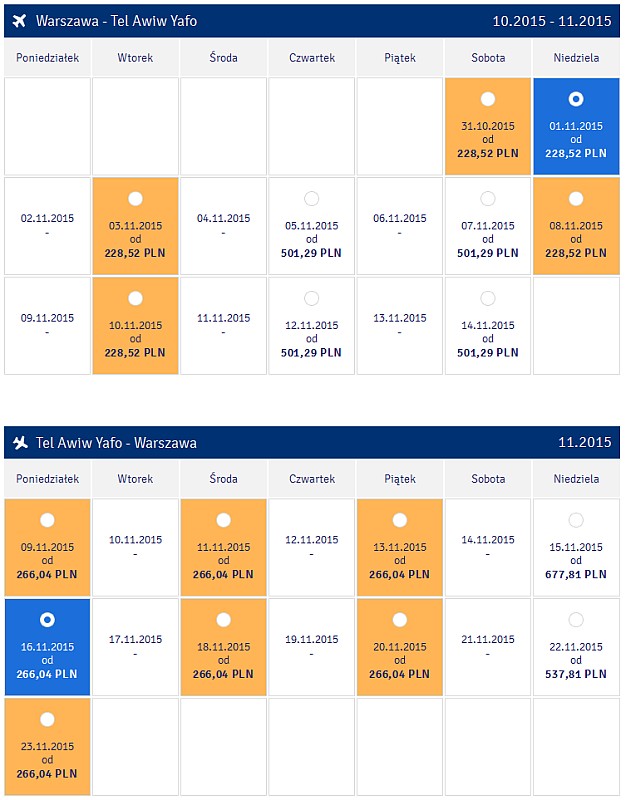Click the Sobota column header in outbound calendar
Image resolution: width=626 pixels, height=800 pixels.
(488, 58)
